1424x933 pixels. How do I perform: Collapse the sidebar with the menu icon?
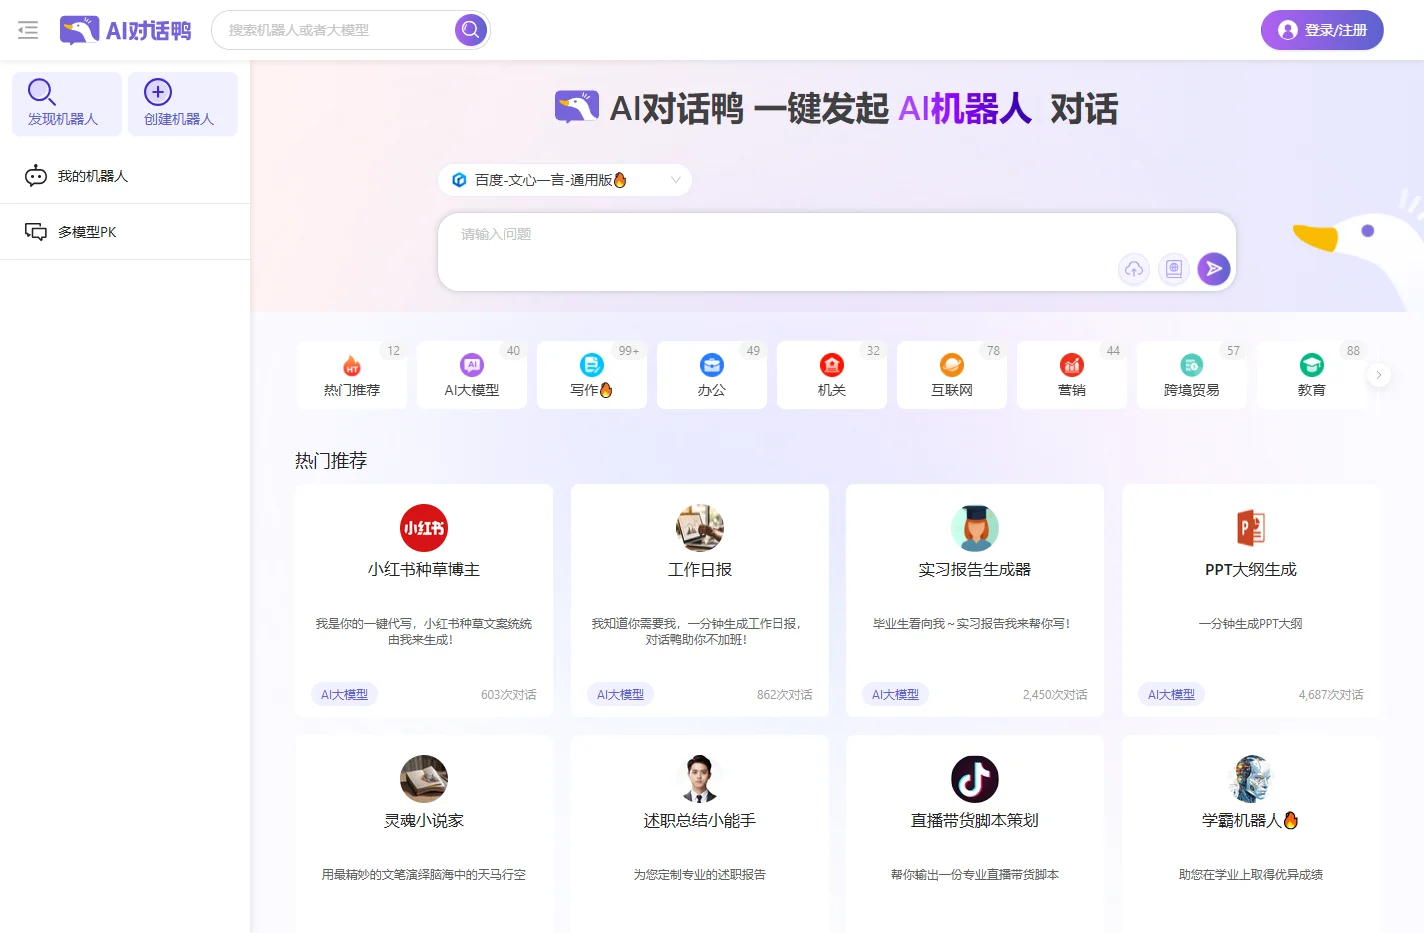[28, 30]
